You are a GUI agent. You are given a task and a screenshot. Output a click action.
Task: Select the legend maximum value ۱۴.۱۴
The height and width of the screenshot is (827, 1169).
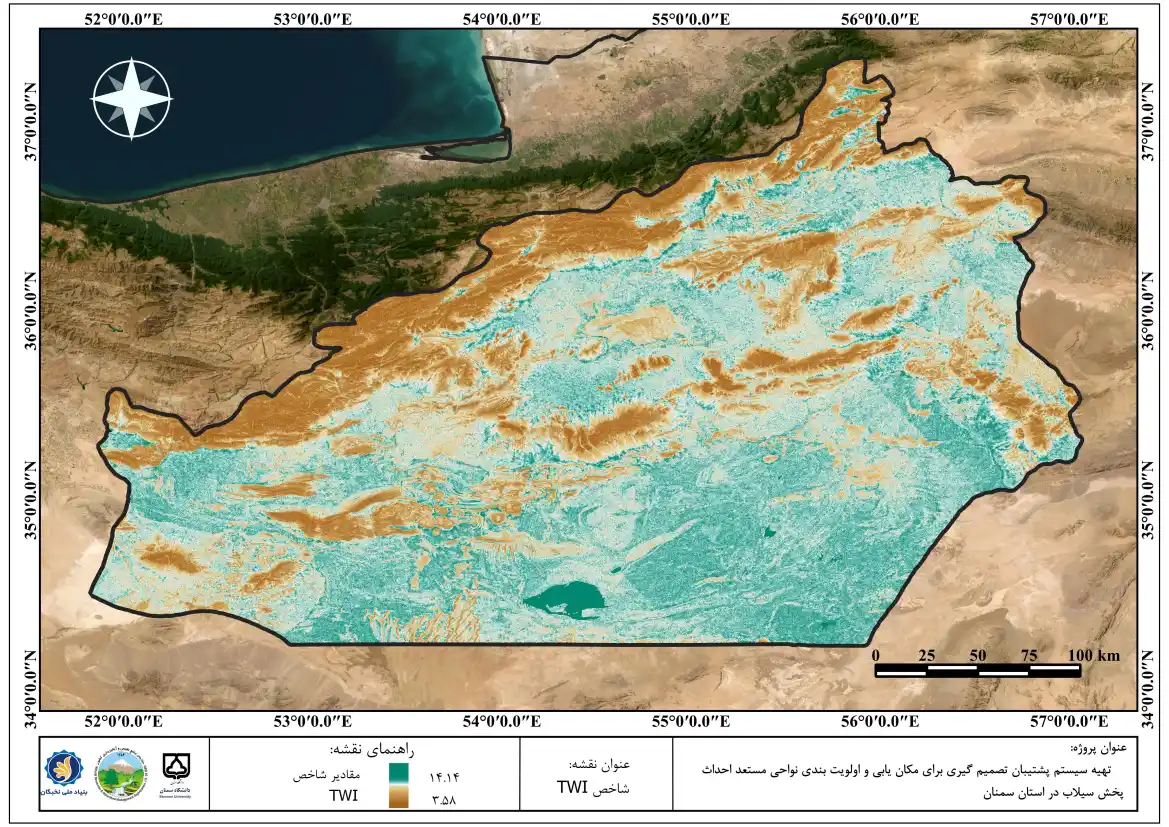click(444, 777)
